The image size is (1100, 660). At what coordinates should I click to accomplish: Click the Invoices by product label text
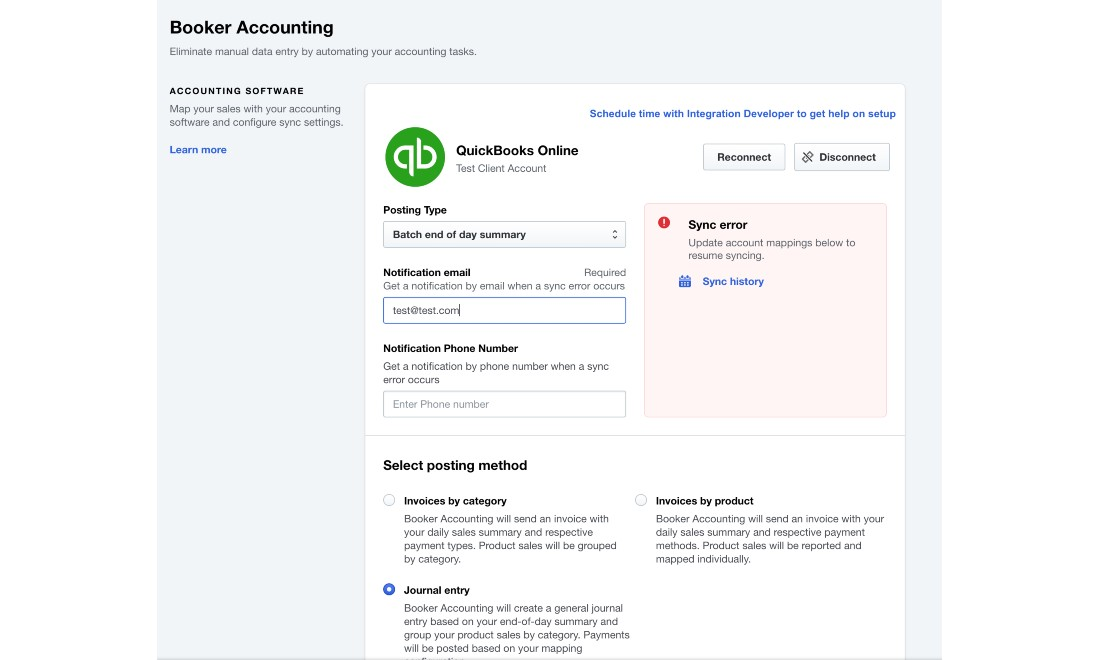pyautogui.click(x=704, y=501)
